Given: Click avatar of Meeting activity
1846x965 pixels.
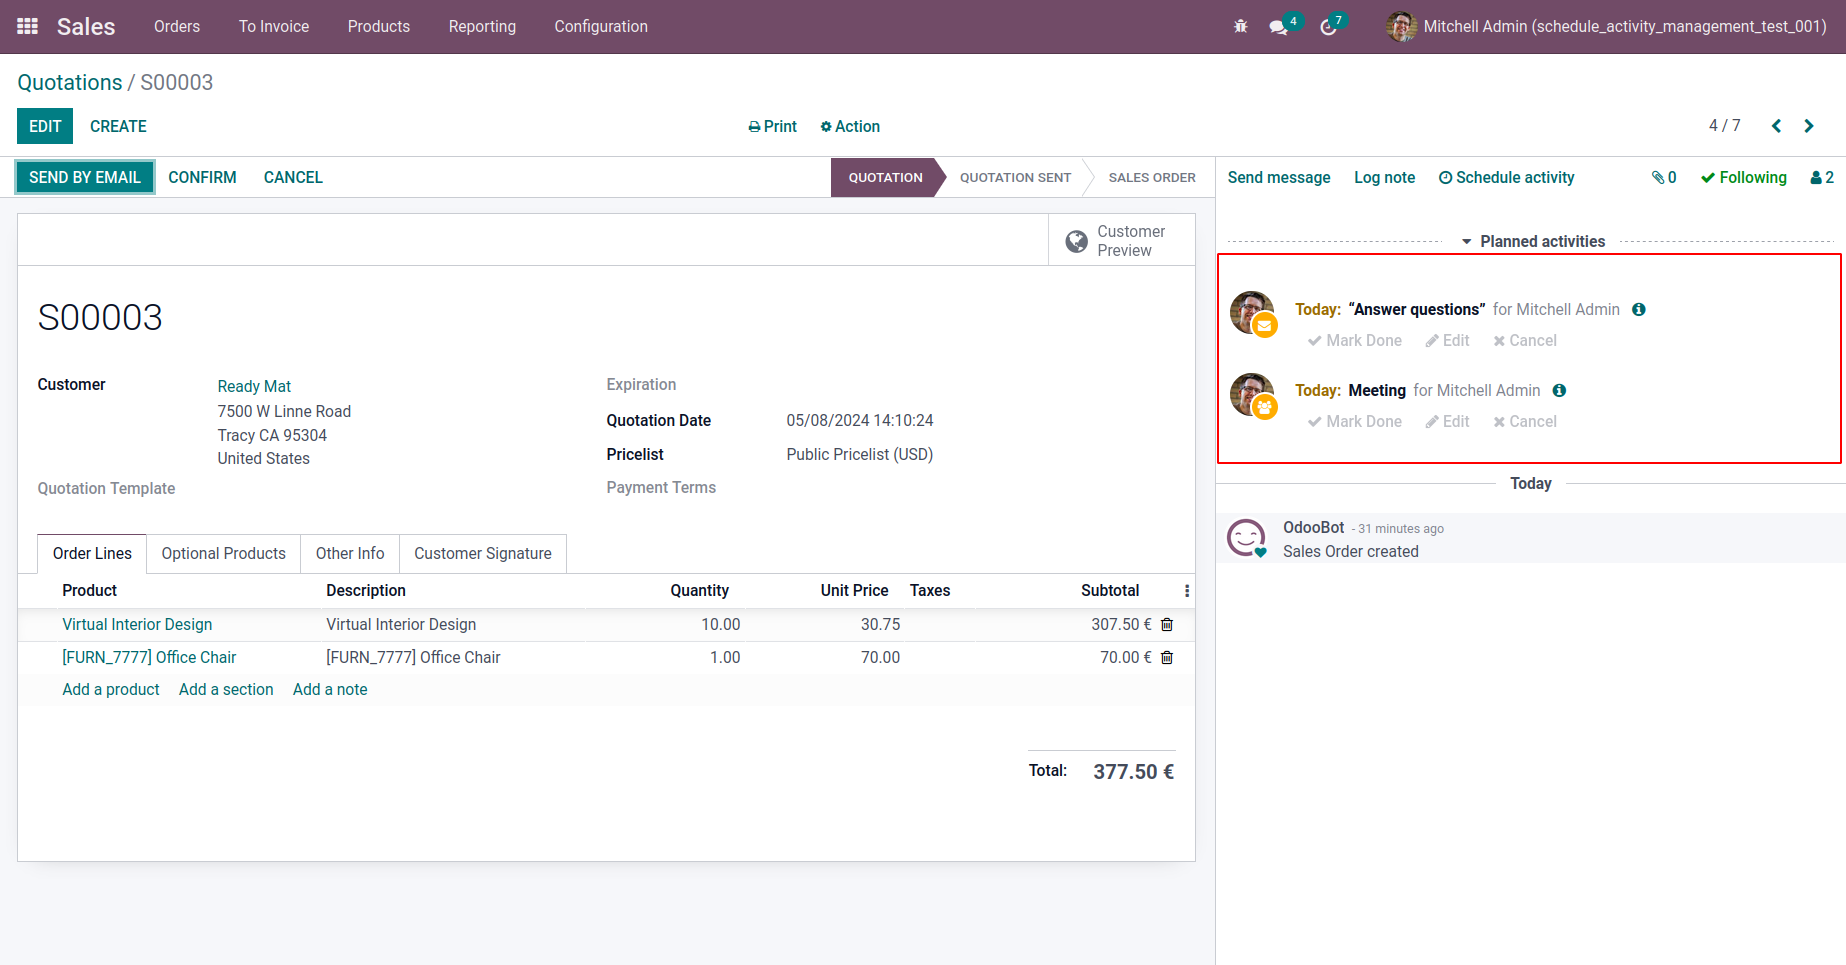Looking at the screenshot, I should pyautogui.click(x=1252, y=394).
